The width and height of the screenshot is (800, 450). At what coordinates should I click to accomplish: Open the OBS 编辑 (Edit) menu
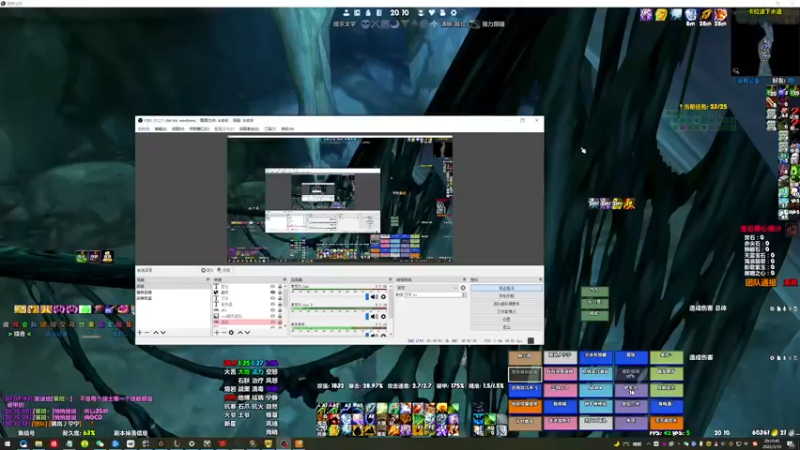[x=161, y=129]
